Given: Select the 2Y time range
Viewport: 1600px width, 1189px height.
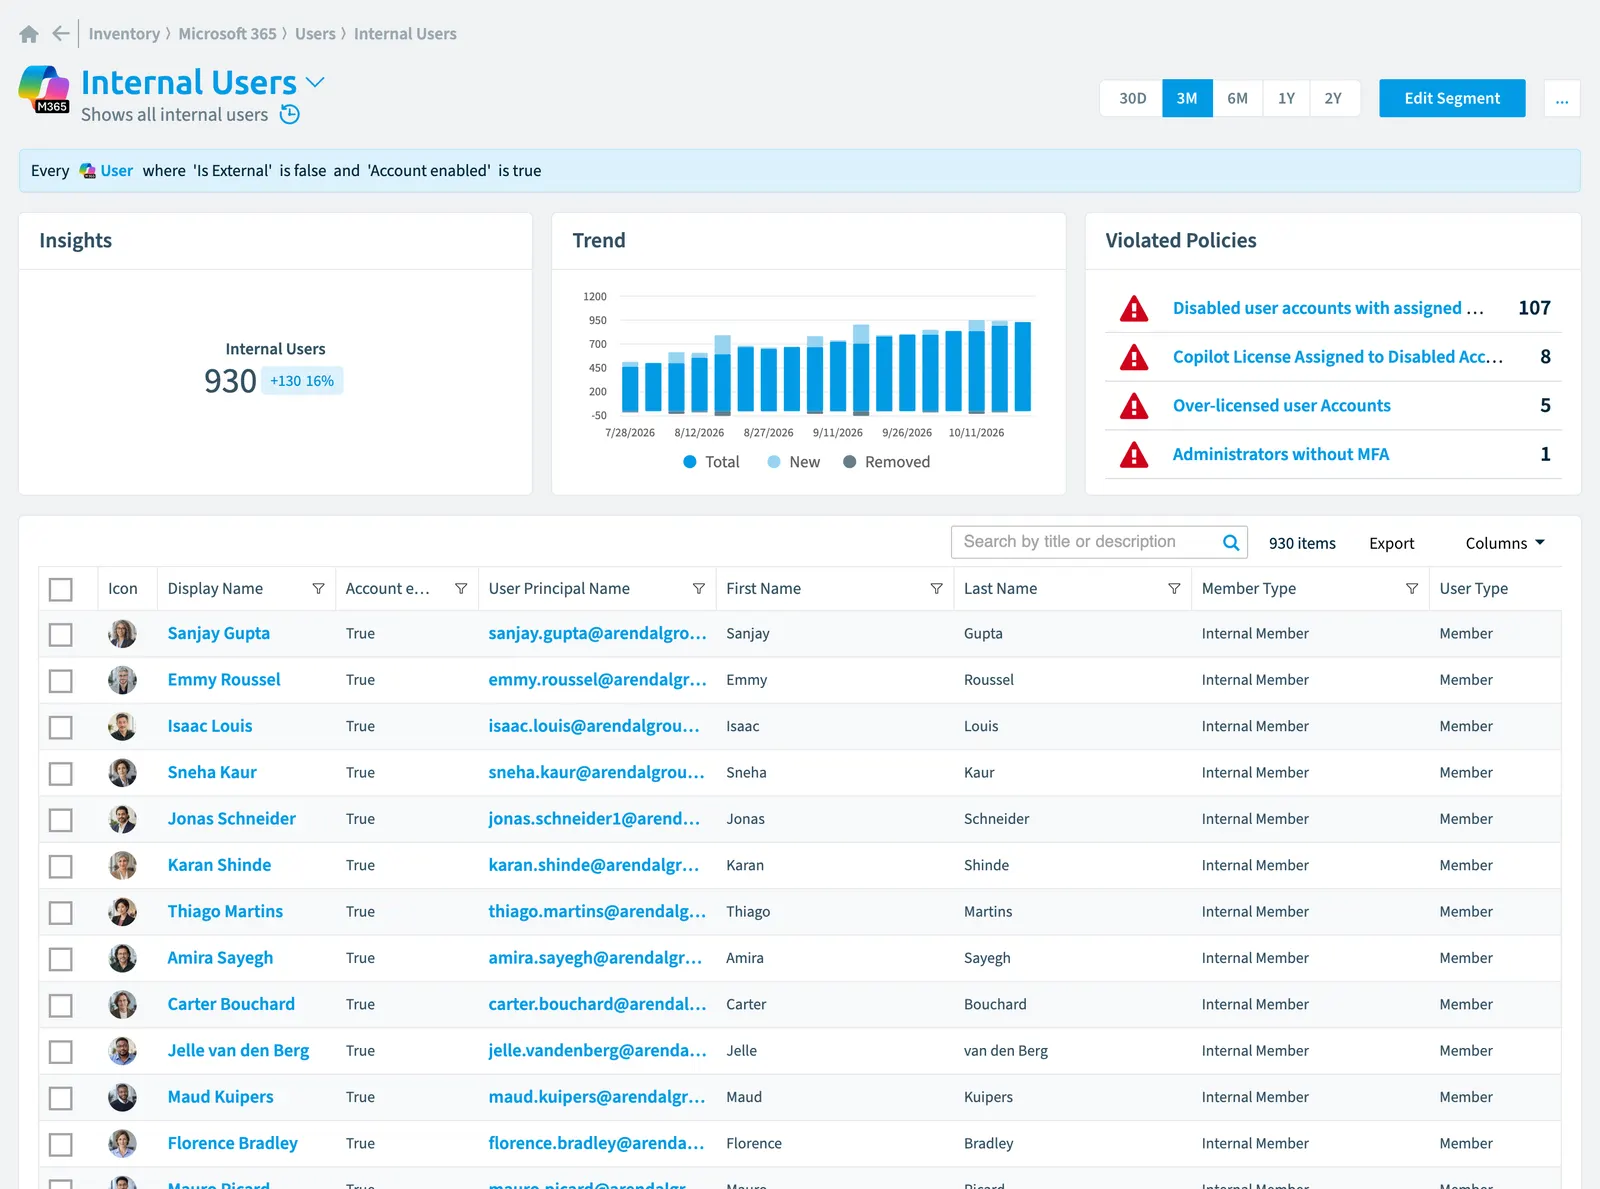Looking at the screenshot, I should tap(1333, 98).
